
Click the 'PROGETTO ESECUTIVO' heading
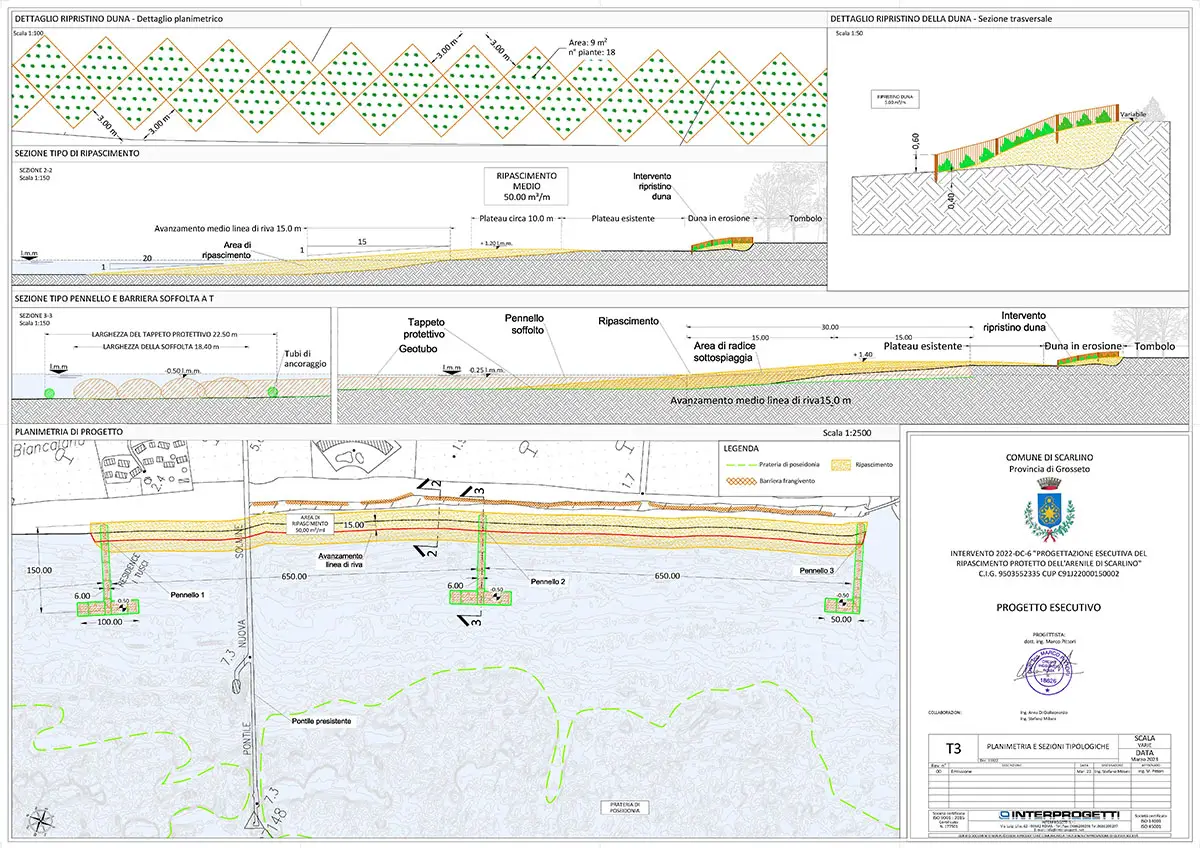click(x=1049, y=606)
